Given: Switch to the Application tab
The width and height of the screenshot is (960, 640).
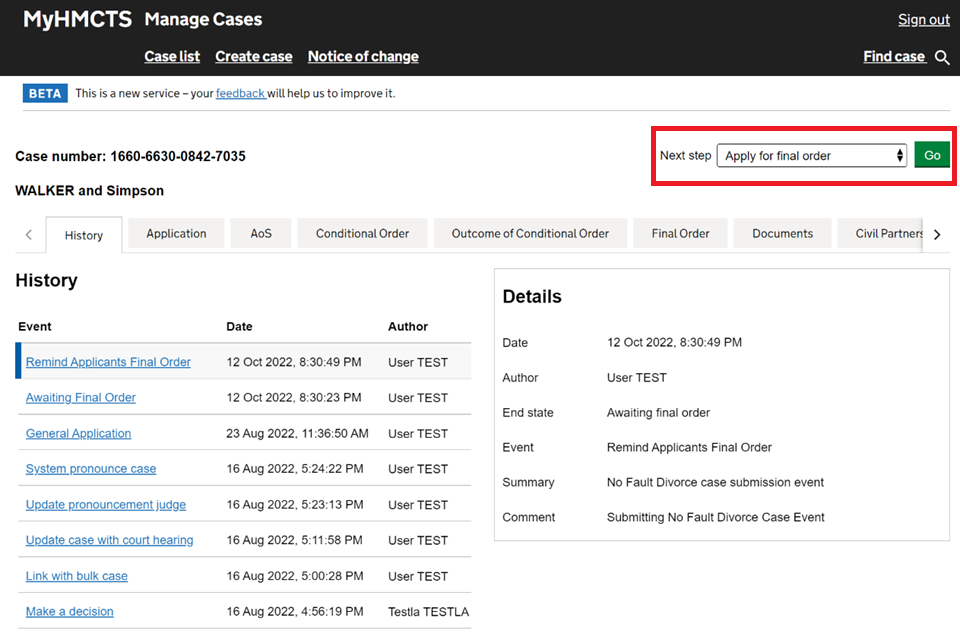Looking at the screenshot, I should (176, 234).
